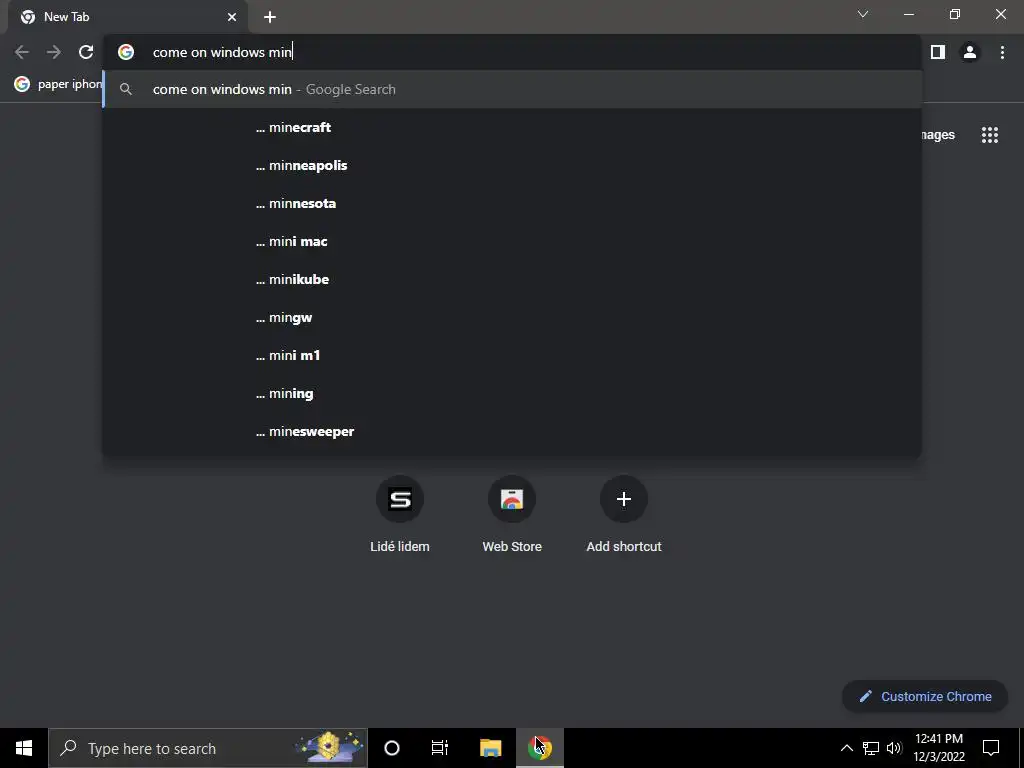Open Task View on the taskbar
This screenshot has height=768, width=1024.
[x=440, y=748]
